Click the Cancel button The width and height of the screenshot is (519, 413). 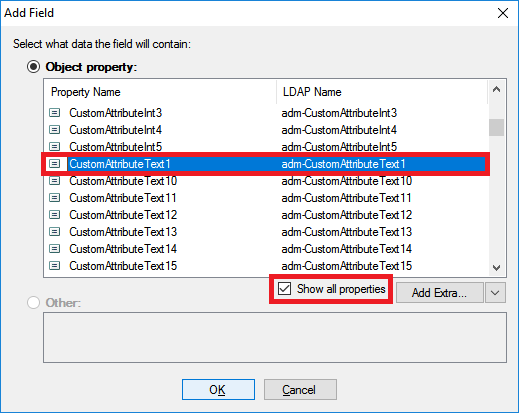click(x=300, y=389)
